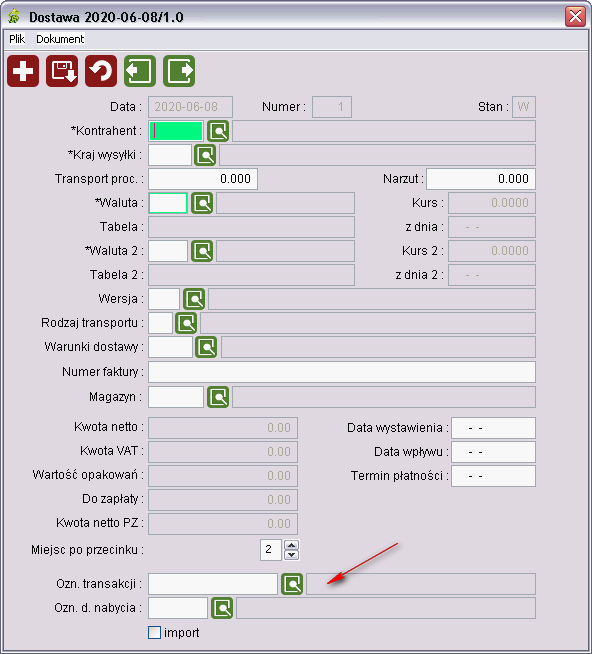Increase Miejsc po przecinku with up arrow
Viewport: 592px width, 654px height.
(x=291, y=545)
